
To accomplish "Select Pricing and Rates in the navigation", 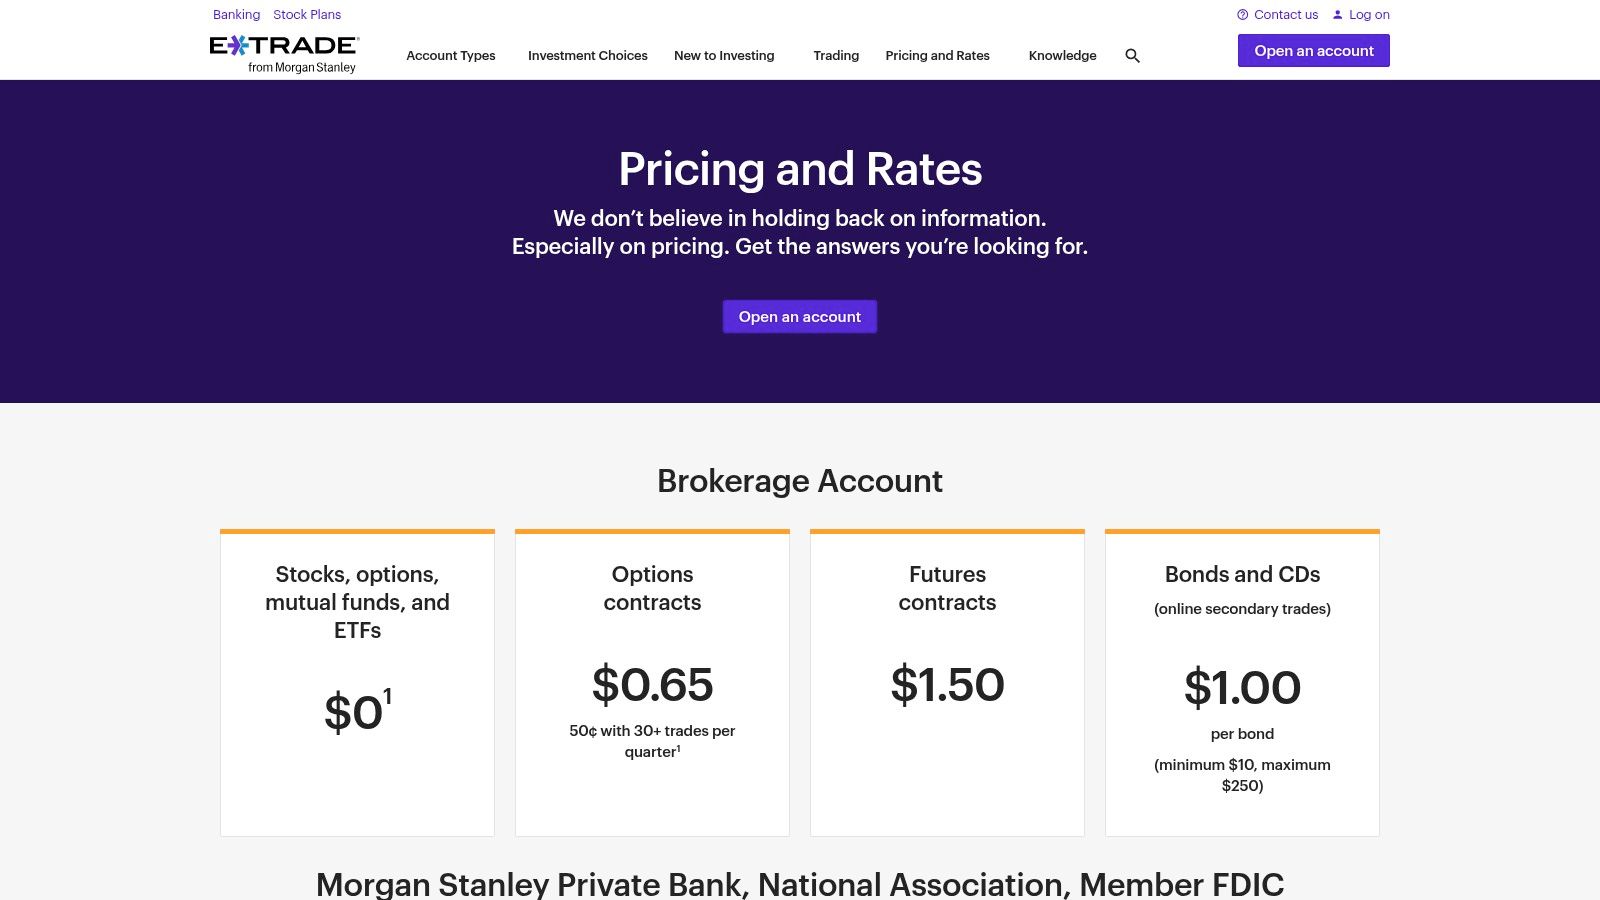I will pos(937,56).
